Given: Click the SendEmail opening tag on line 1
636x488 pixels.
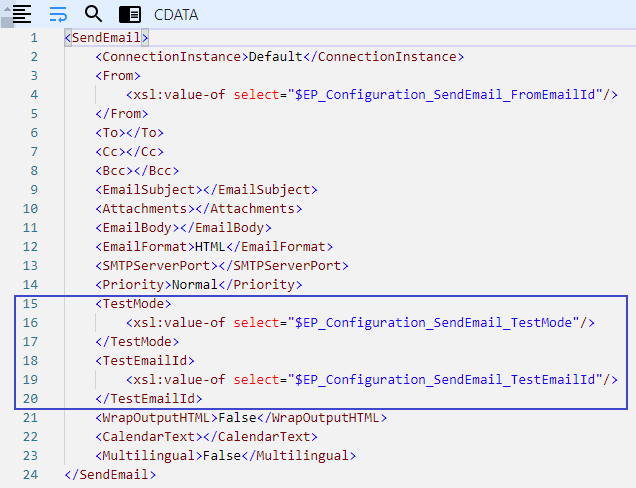Looking at the screenshot, I should [107, 38].
